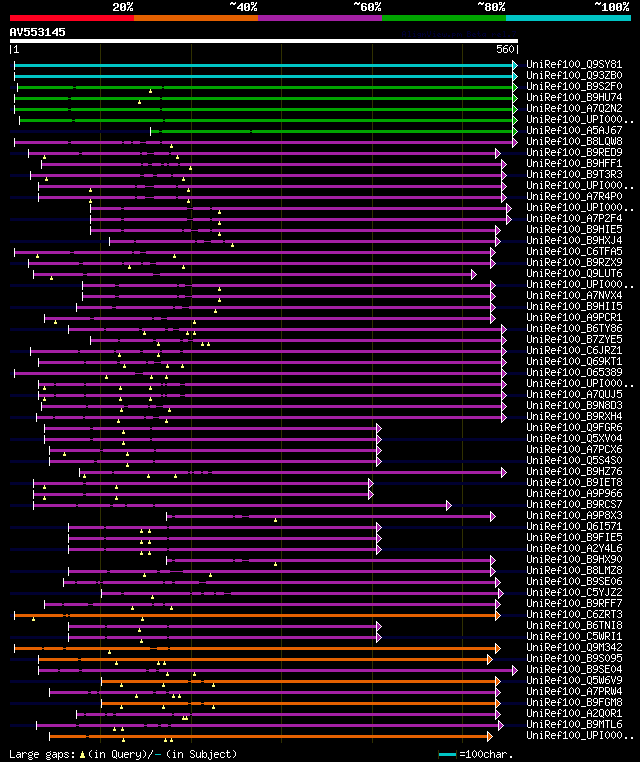Click the green ~80% identity legend segment

point(444,18)
